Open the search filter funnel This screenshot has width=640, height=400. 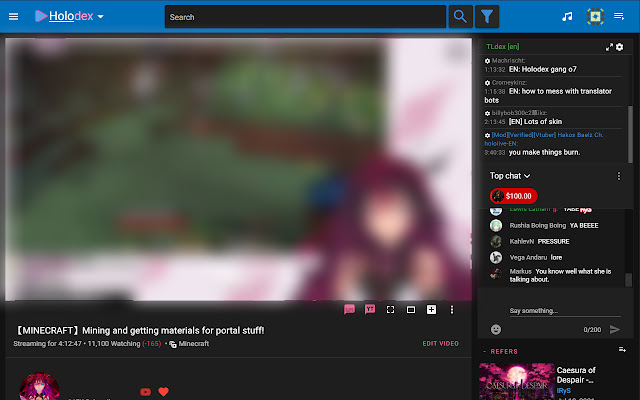[x=487, y=17]
